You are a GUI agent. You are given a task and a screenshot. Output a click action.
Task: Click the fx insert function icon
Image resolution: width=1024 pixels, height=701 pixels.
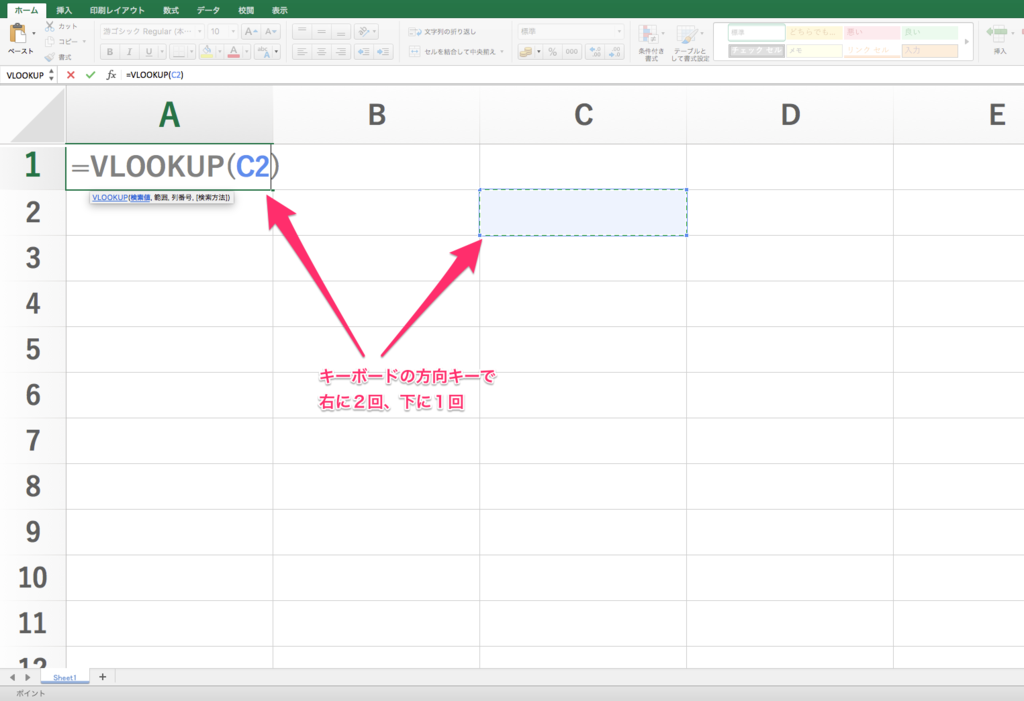click(111, 75)
